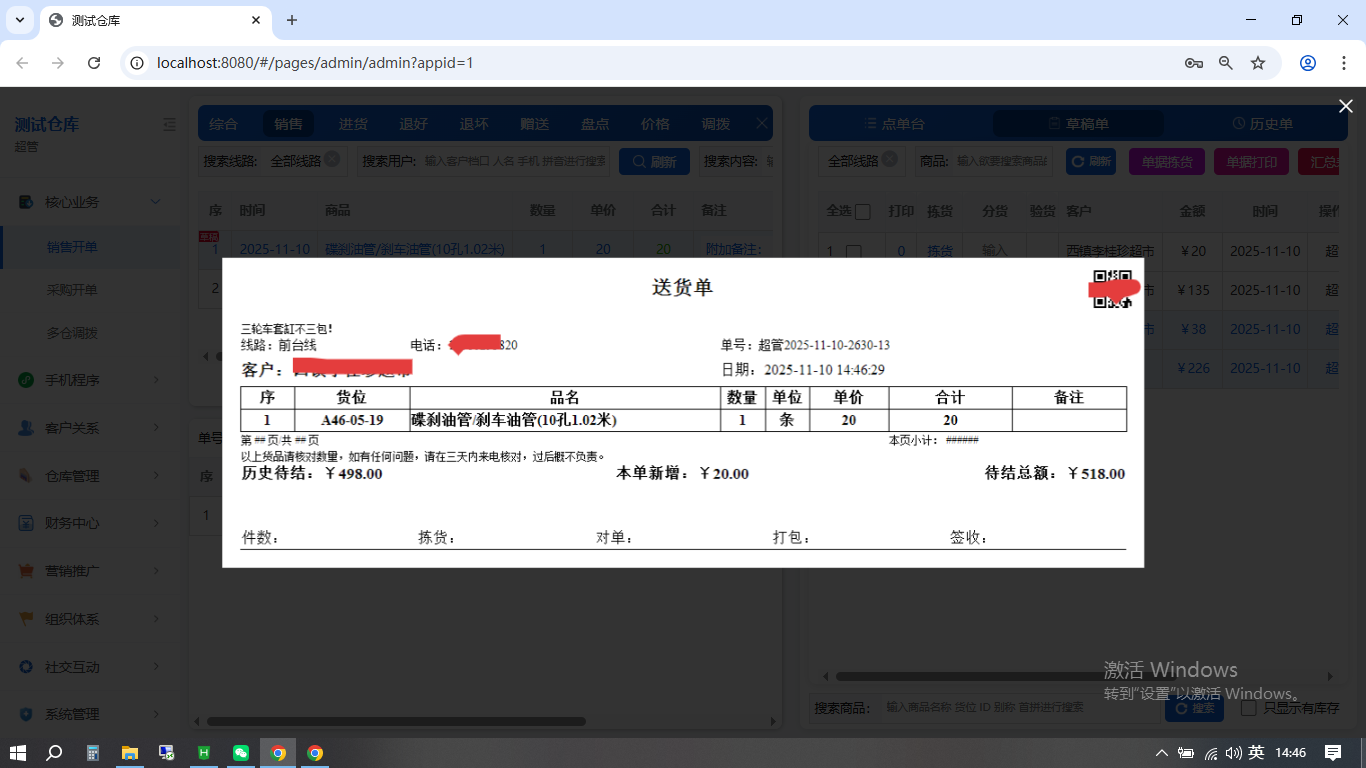Expand the 财务中心 sidebar menu
1366x768 pixels.
tap(155, 523)
